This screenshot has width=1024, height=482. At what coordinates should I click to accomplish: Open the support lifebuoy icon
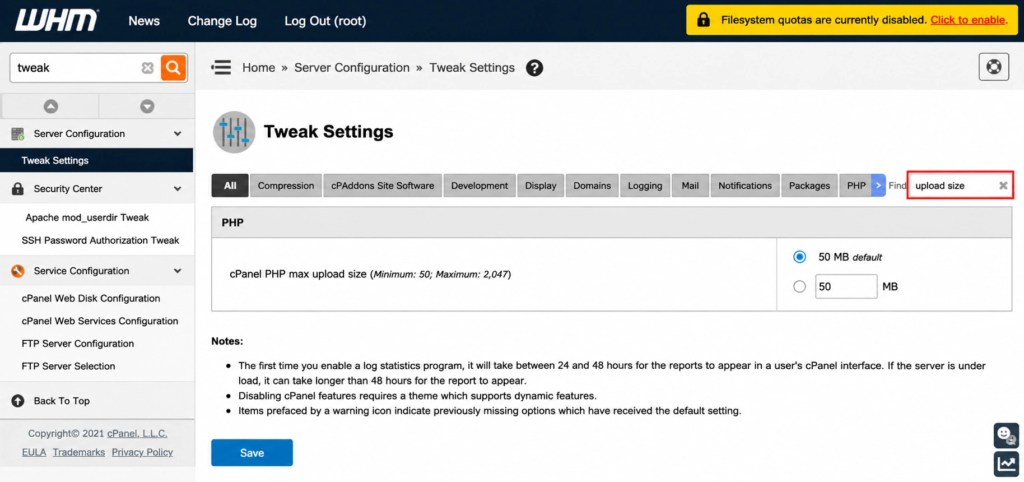(x=993, y=67)
